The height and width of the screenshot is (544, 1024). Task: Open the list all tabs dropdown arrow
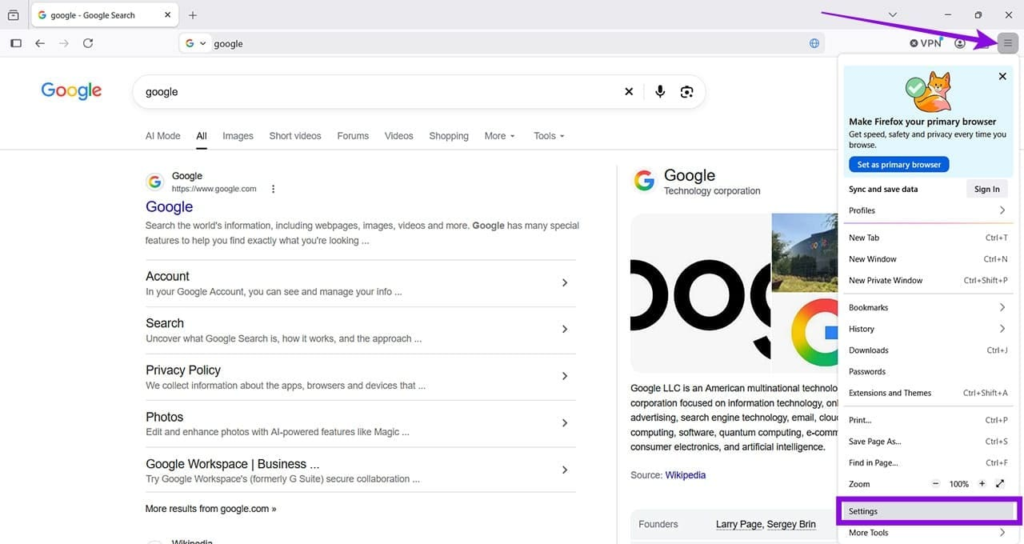tap(892, 15)
